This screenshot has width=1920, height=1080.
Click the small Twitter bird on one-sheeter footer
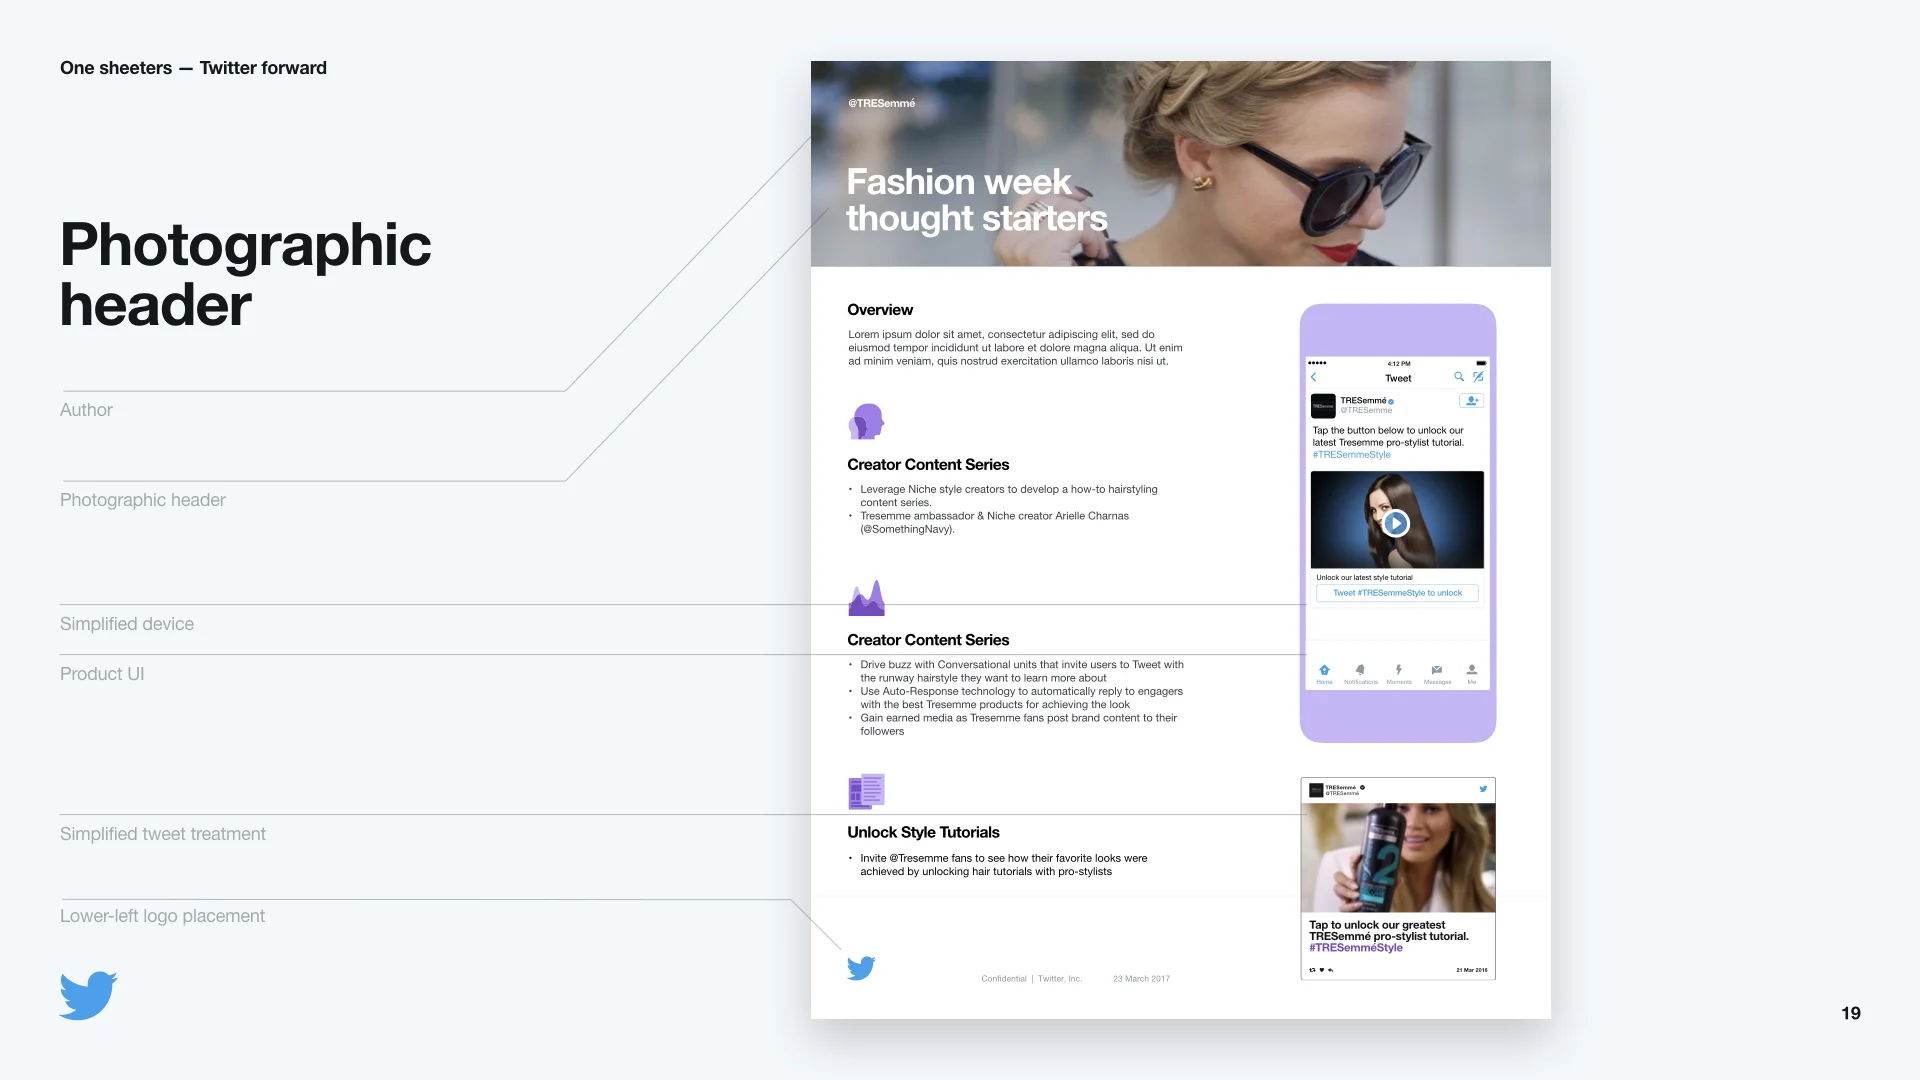[x=861, y=968]
